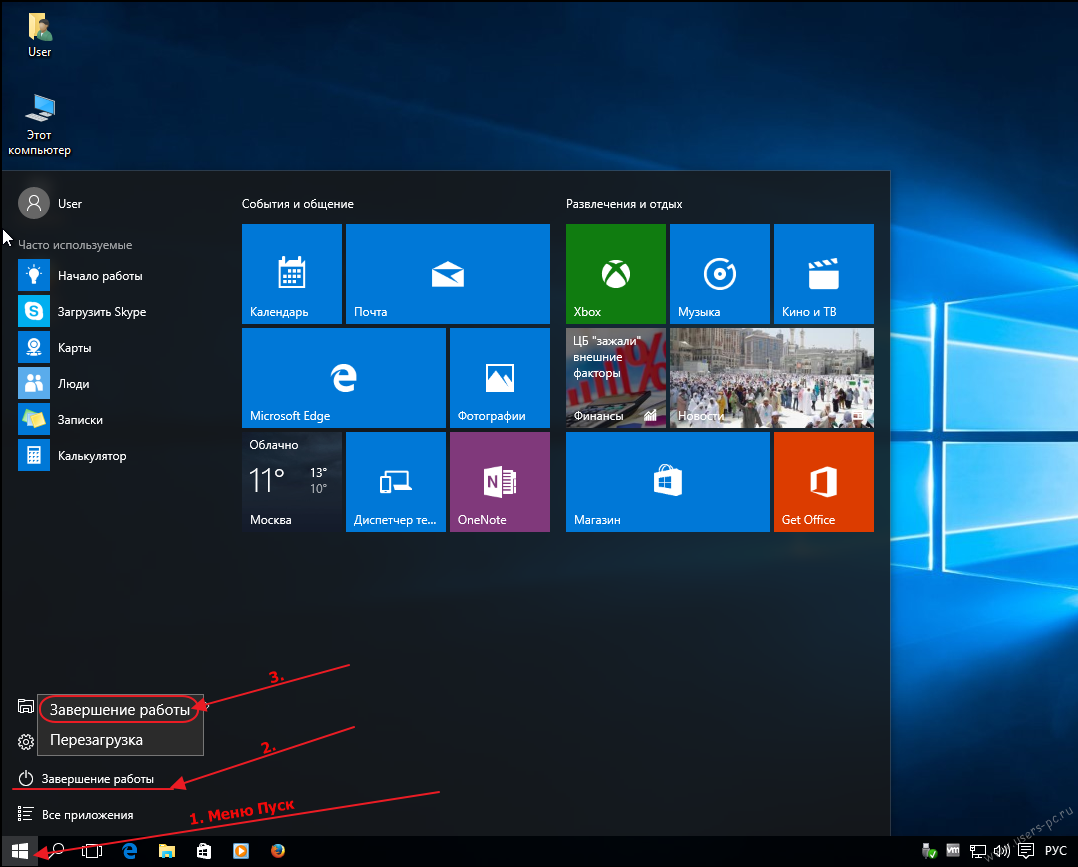
Task: Open taskbar search magnifier
Action: click(x=58, y=851)
